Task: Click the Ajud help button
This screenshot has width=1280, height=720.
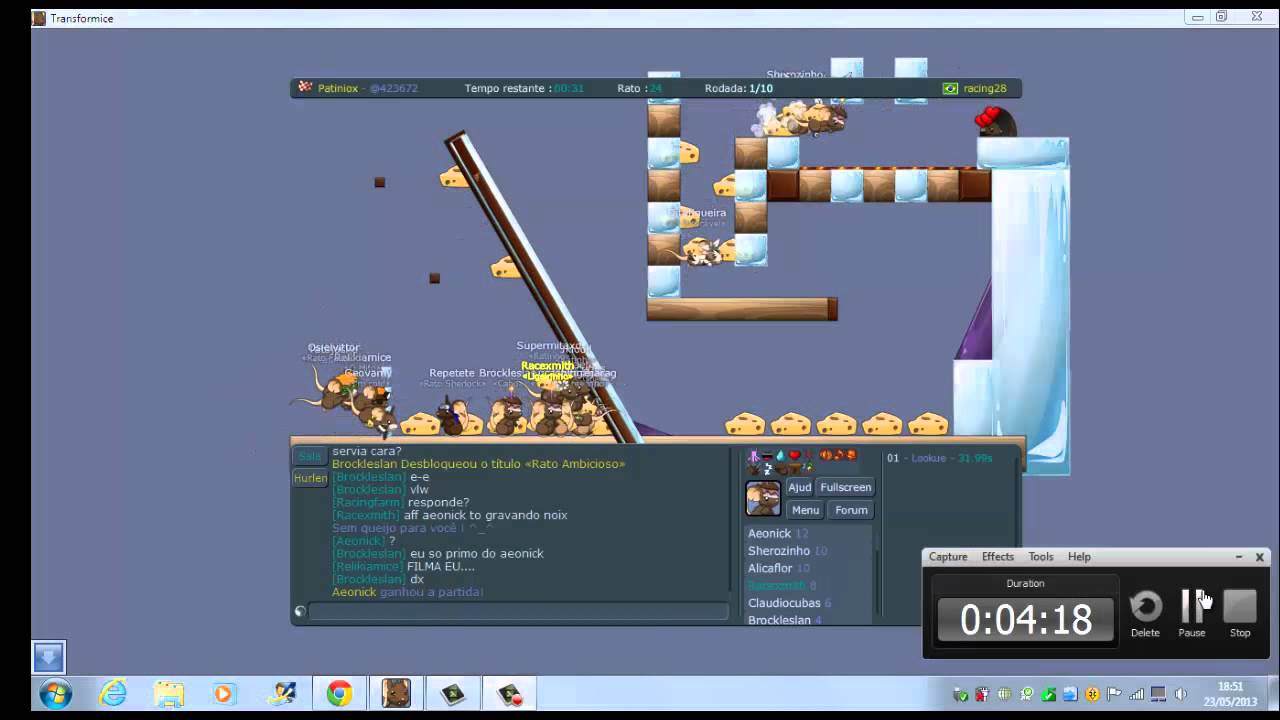Action: 800,487
